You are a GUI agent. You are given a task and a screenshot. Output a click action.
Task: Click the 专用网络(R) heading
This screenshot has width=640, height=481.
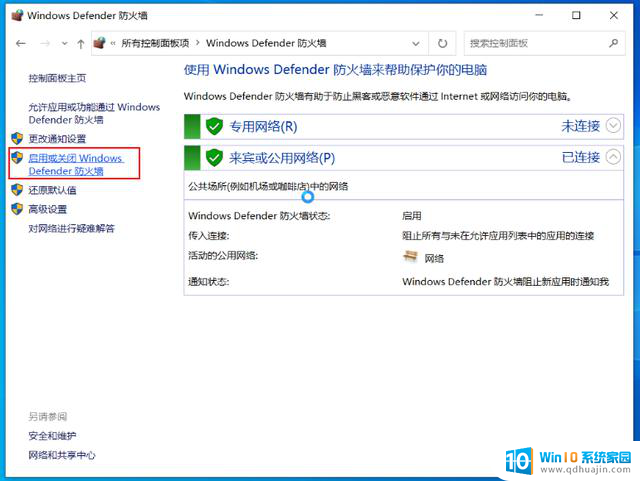pyautogui.click(x=263, y=127)
